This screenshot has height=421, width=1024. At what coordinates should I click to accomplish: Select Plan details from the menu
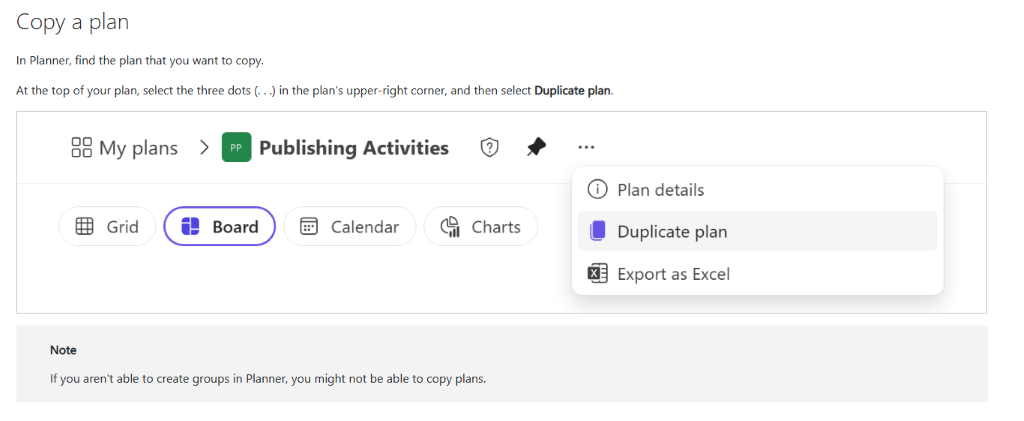coord(758,190)
